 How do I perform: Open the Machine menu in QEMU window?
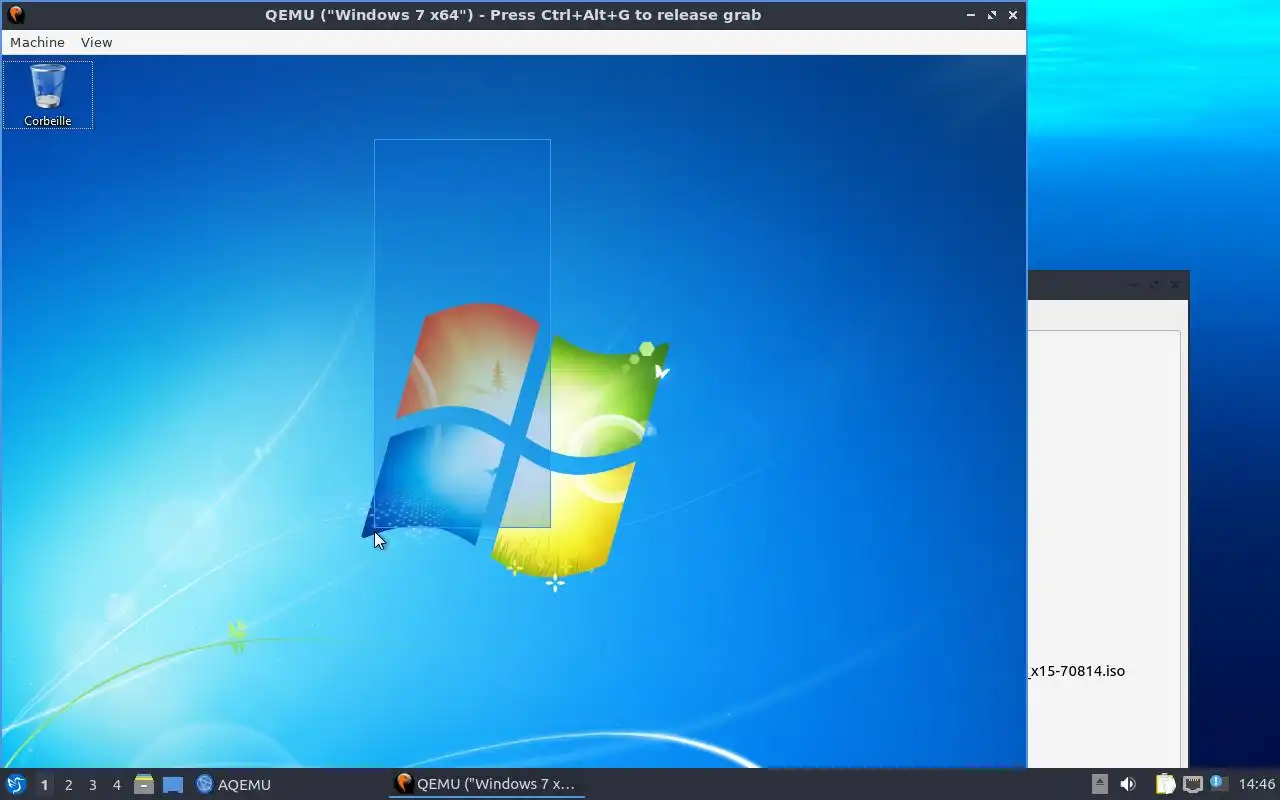pos(37,42)
